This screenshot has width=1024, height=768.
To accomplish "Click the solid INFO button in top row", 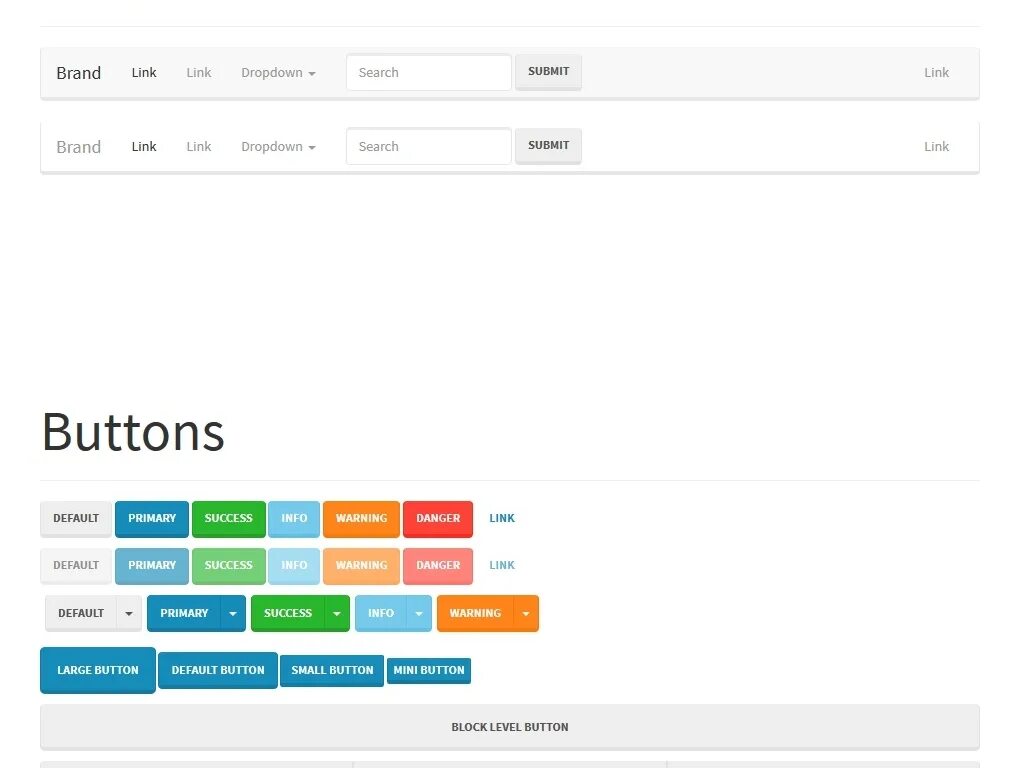I will point(294,519).
